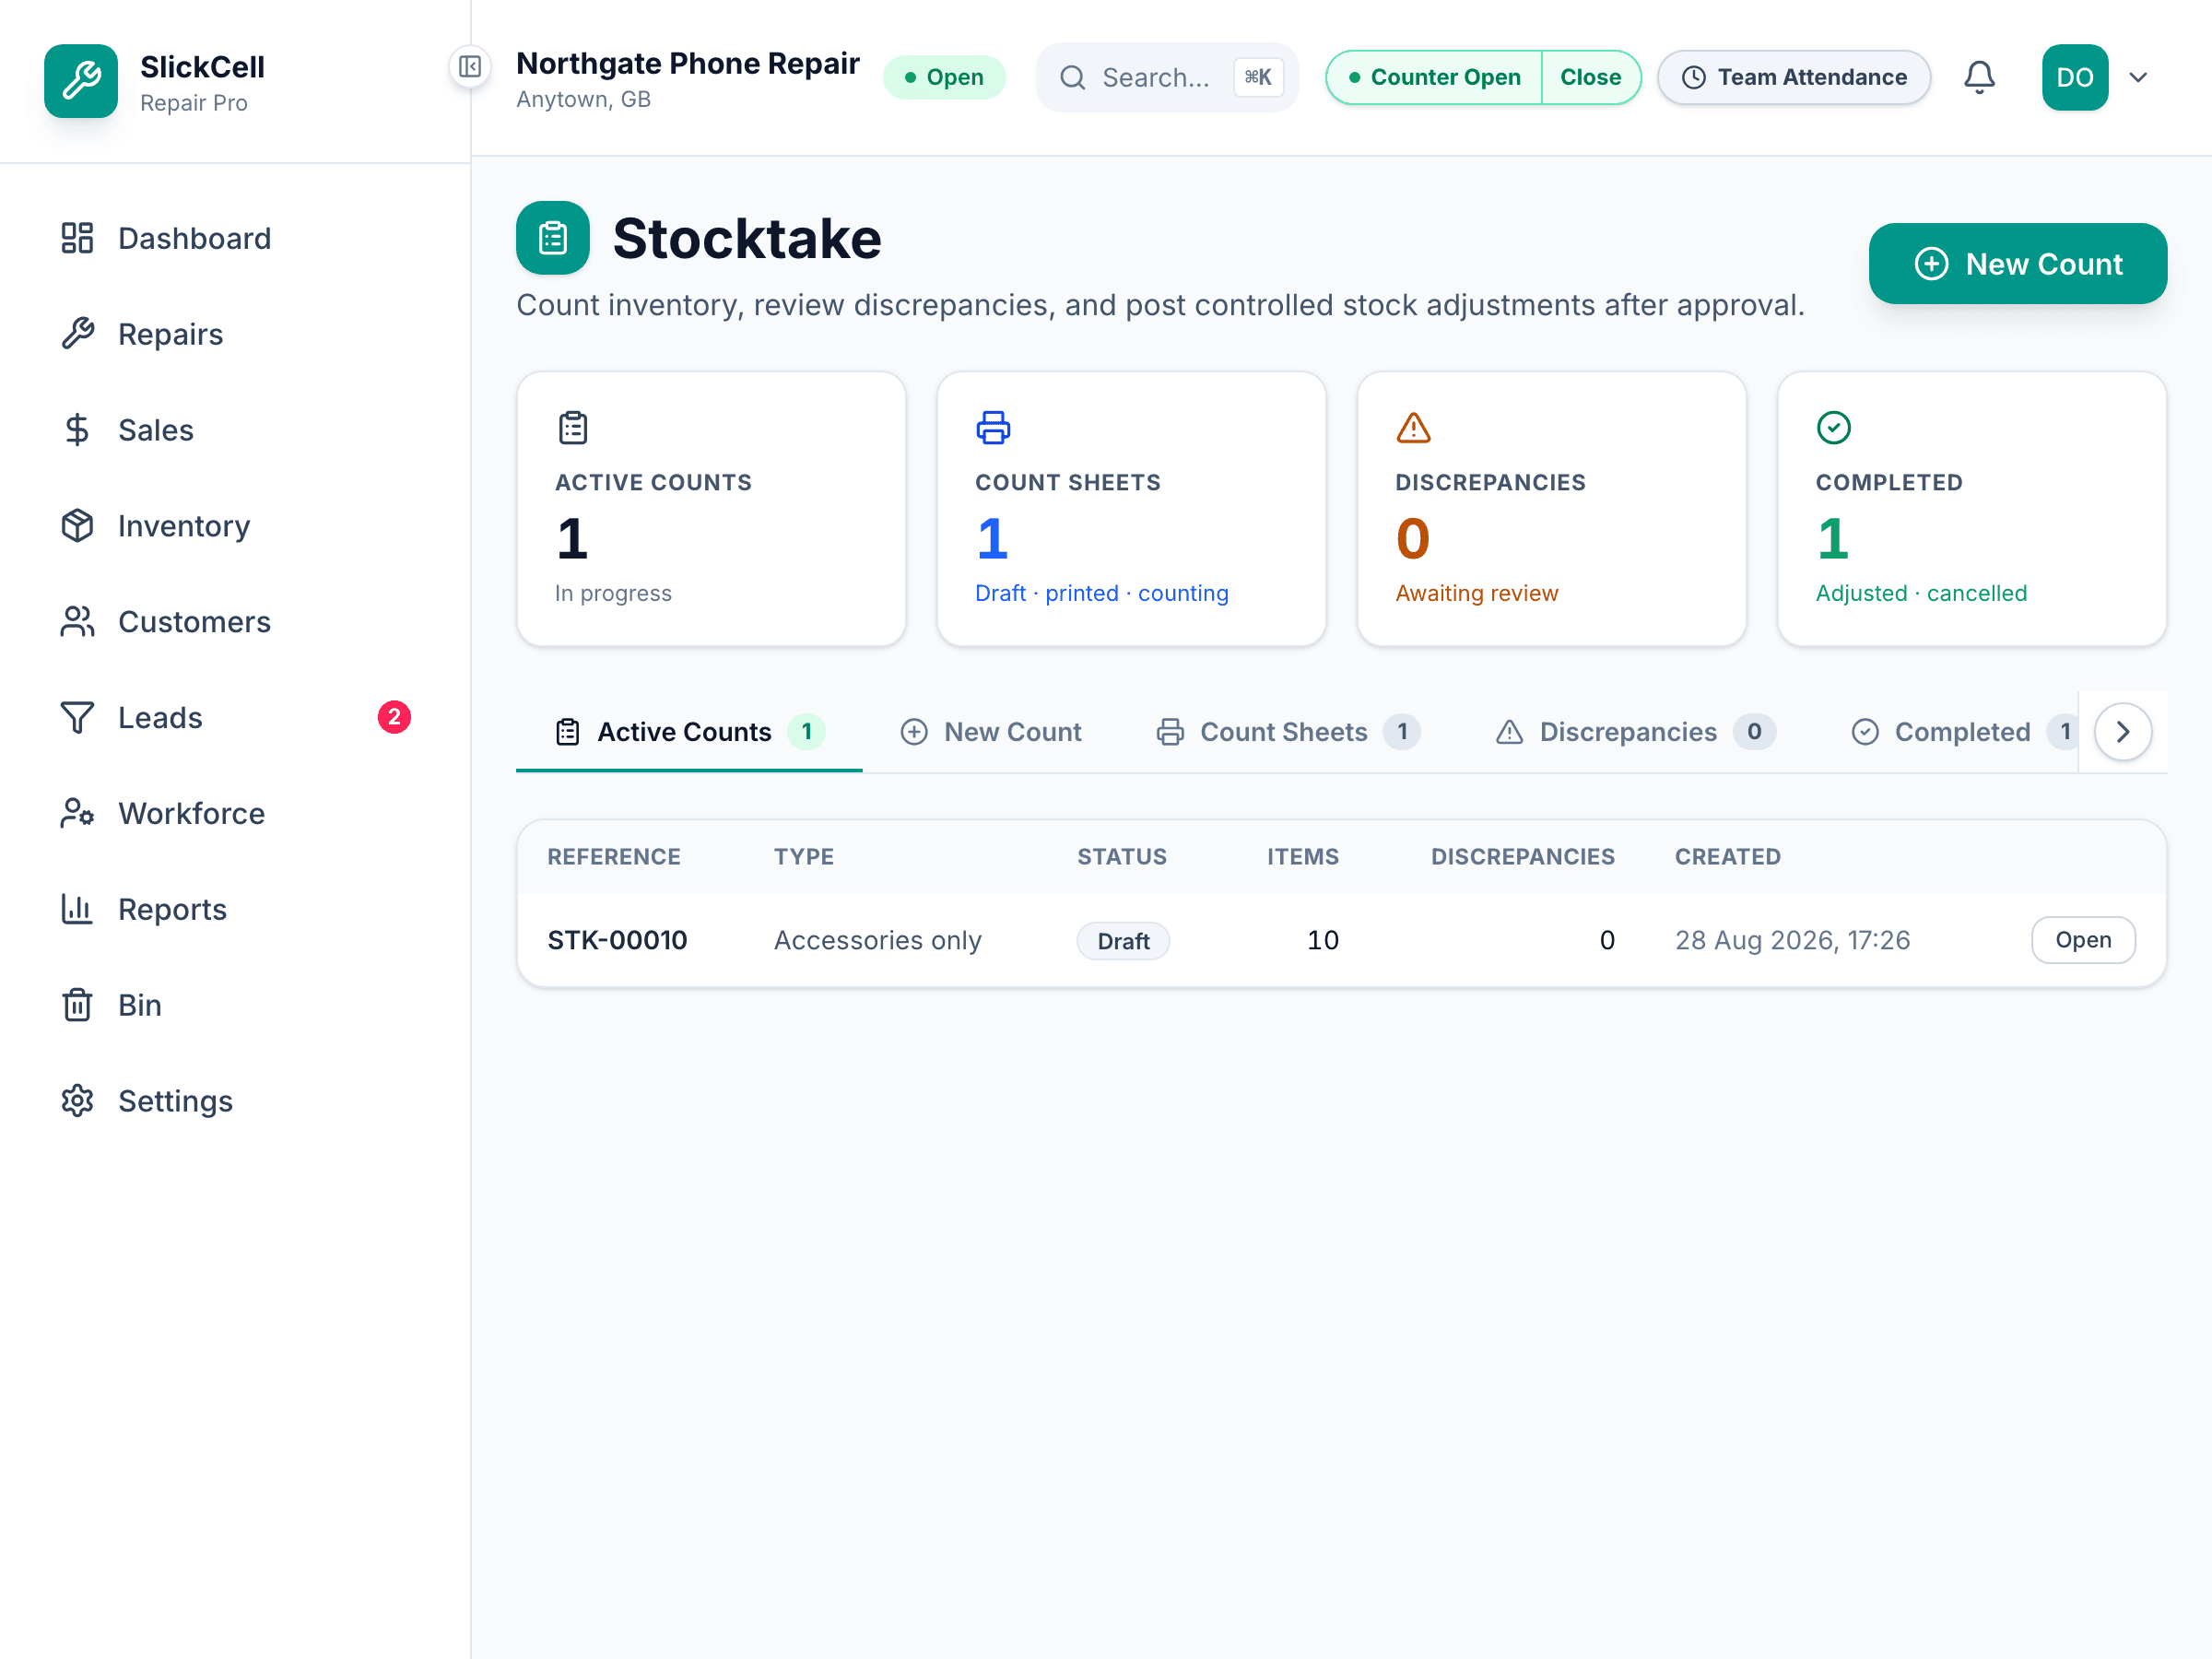Open Leads in the sidebar
The height and width of the screenshot is (1659, 2212).
(235, 718)
